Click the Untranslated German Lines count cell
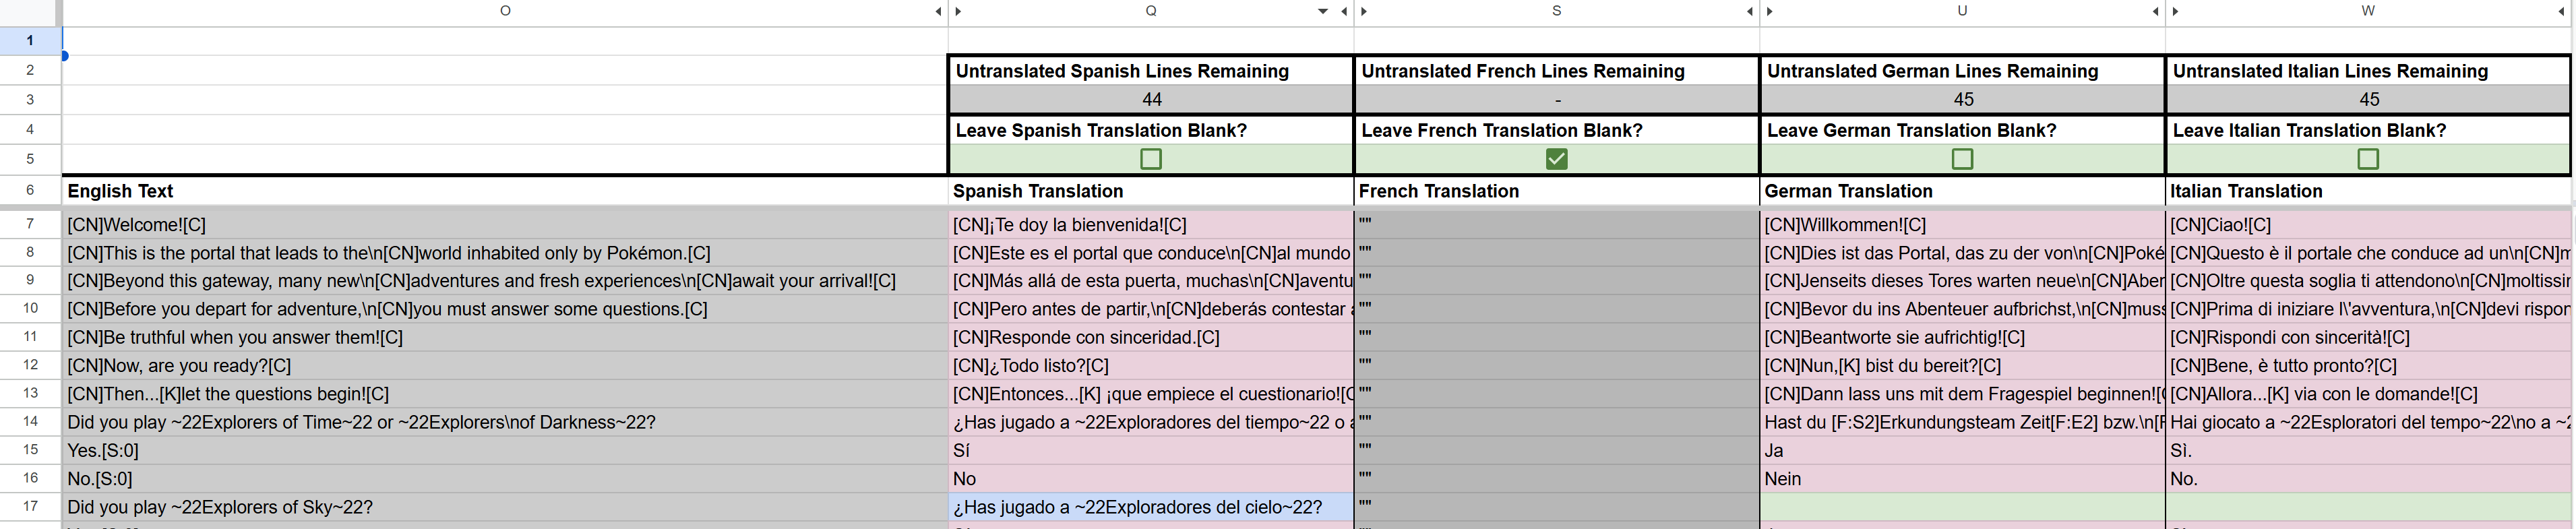This screenshot has width=2576, height=529. point(1962,99)
